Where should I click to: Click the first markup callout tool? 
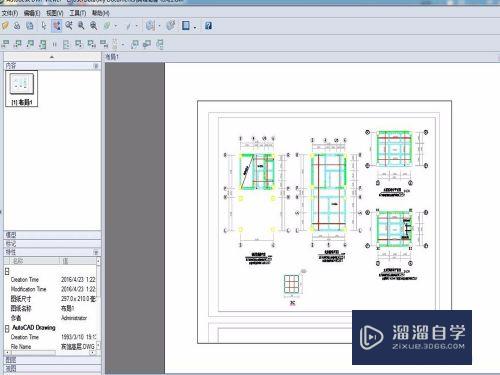coord(6,44)
